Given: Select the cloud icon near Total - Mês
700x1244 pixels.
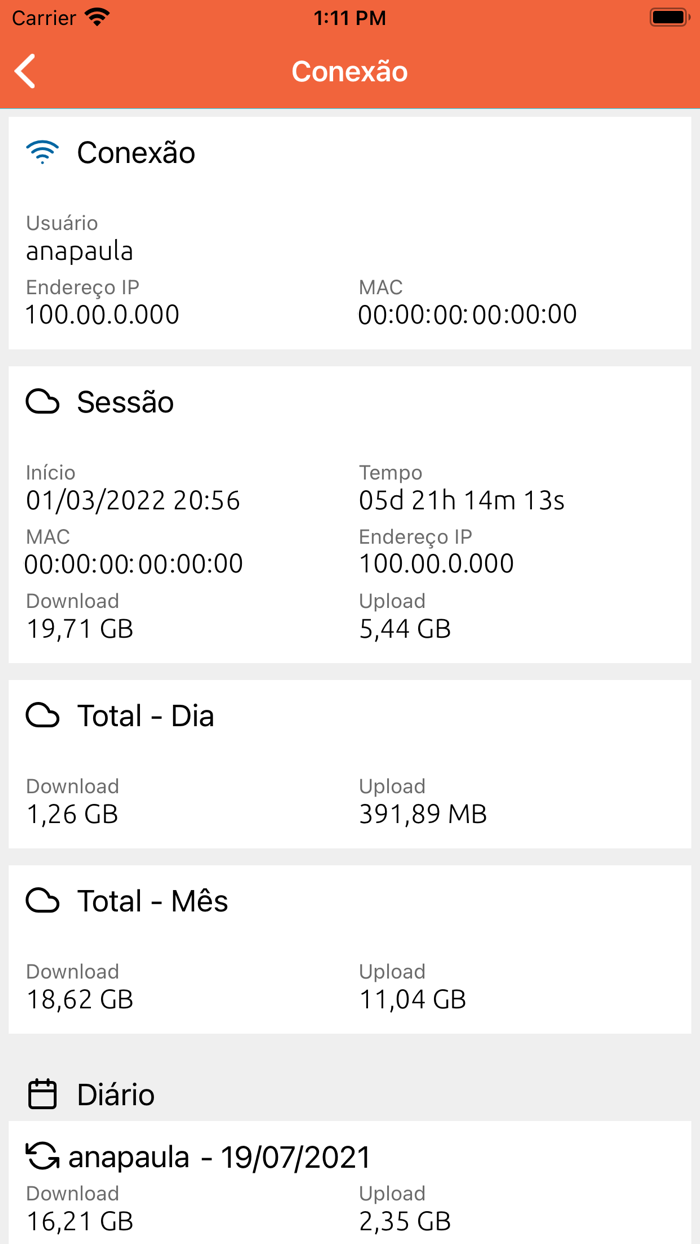Looking at the screenshot, I should point(42,901).
